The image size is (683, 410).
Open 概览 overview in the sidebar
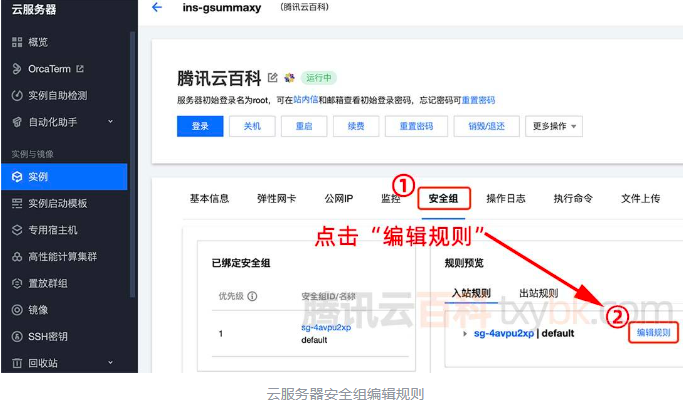[x=37, y=42]
